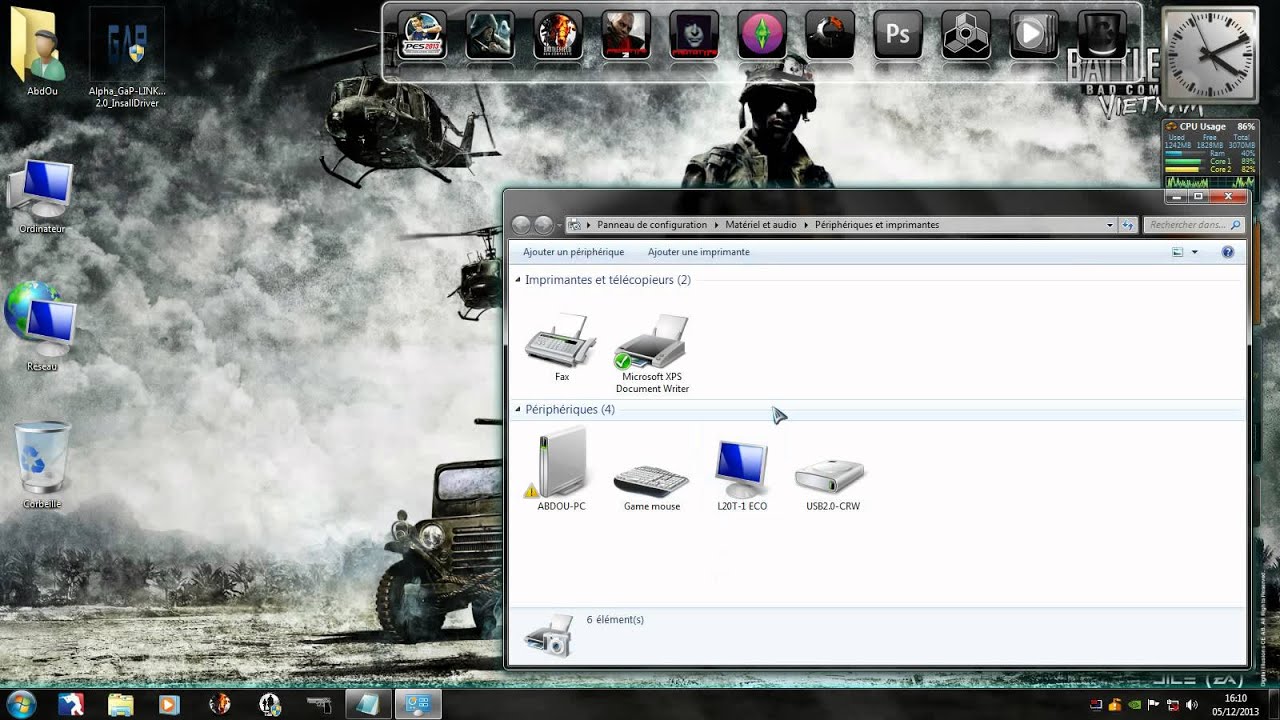Click in the Rechercher search field
The height and width of the screenshot is (720, 1280).
1193,225
